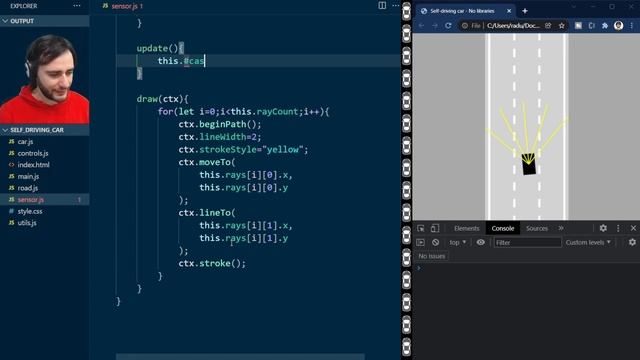Reload the browser page
The height and width of the screenshot is (360, 640).
448,26
